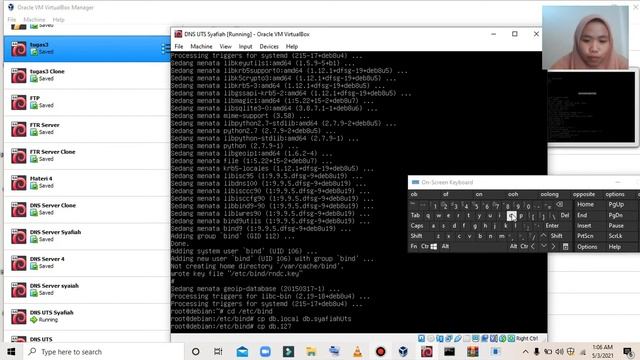
Task: Select FTR Server Clone in the list
Action: point(87,156)
